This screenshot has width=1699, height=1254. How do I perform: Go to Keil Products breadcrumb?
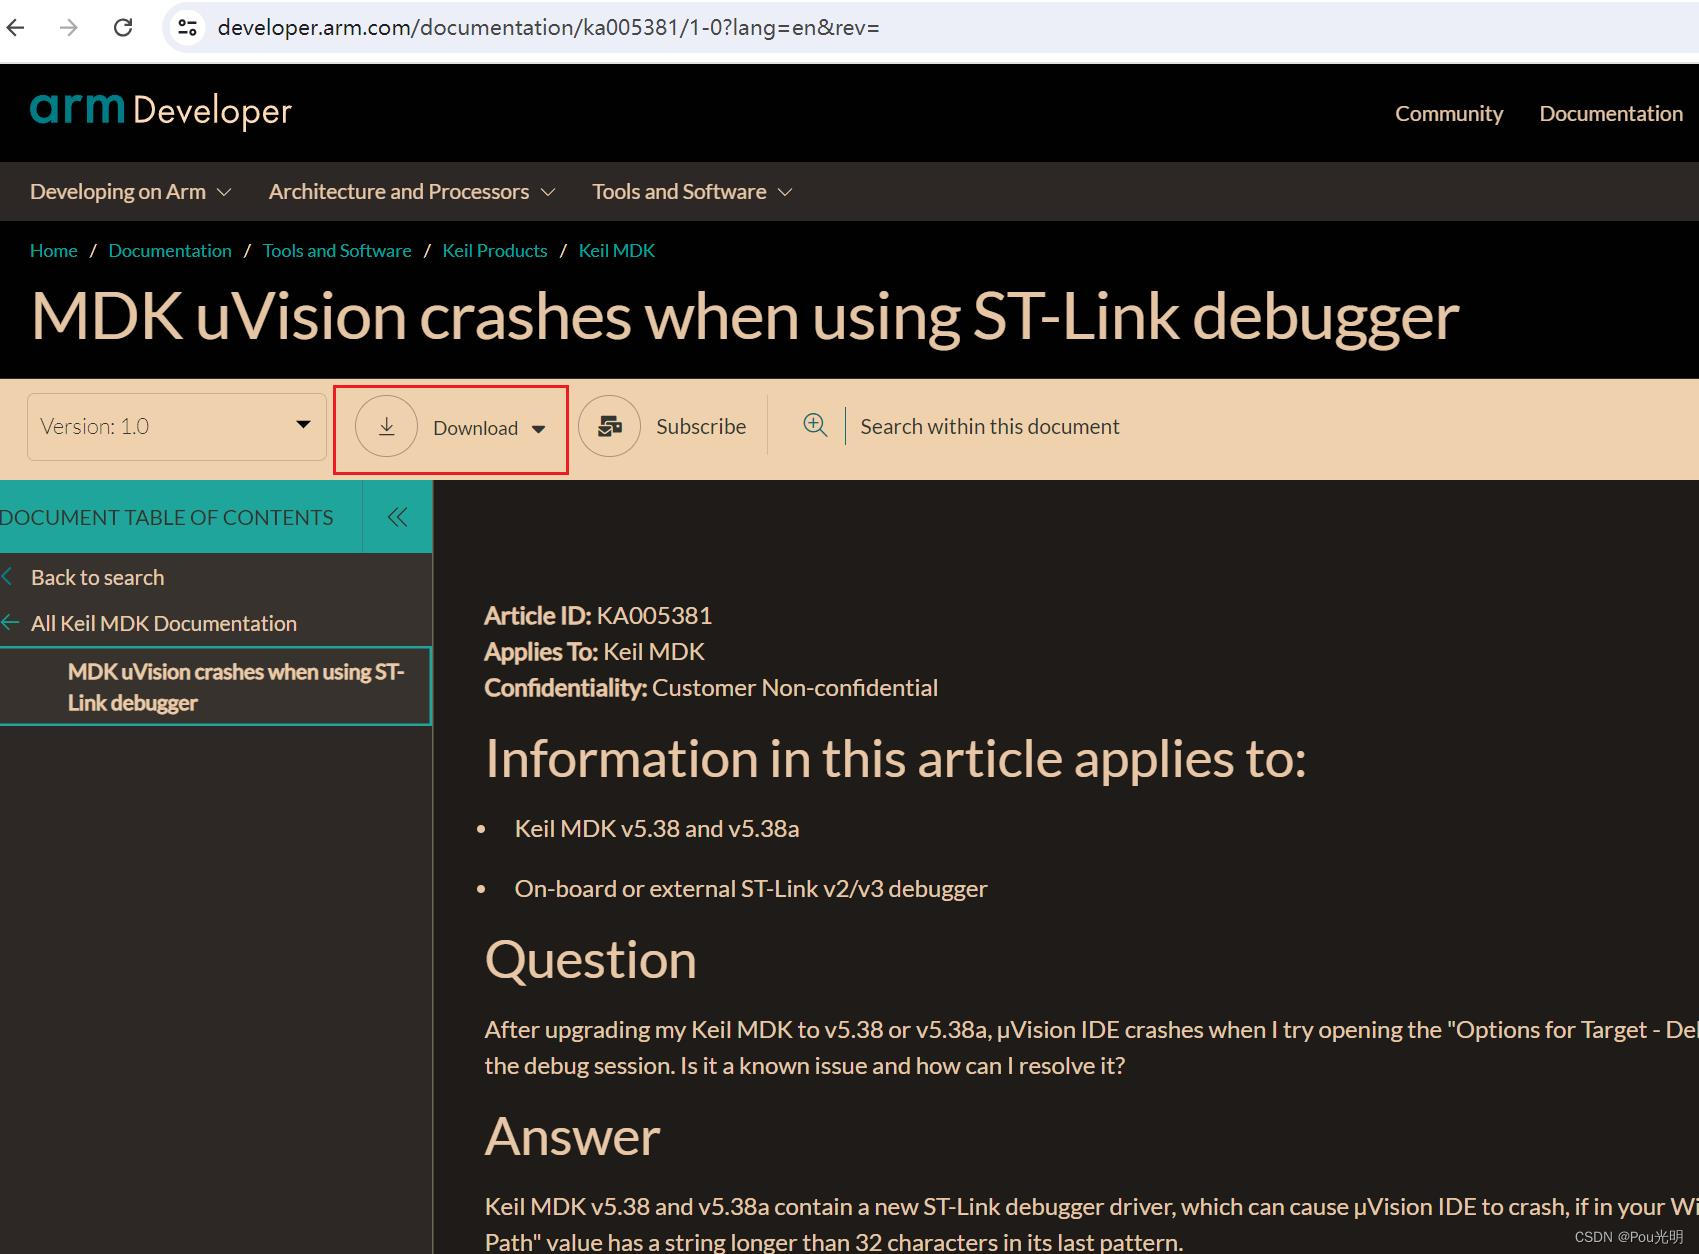click(x=495, y=251)
